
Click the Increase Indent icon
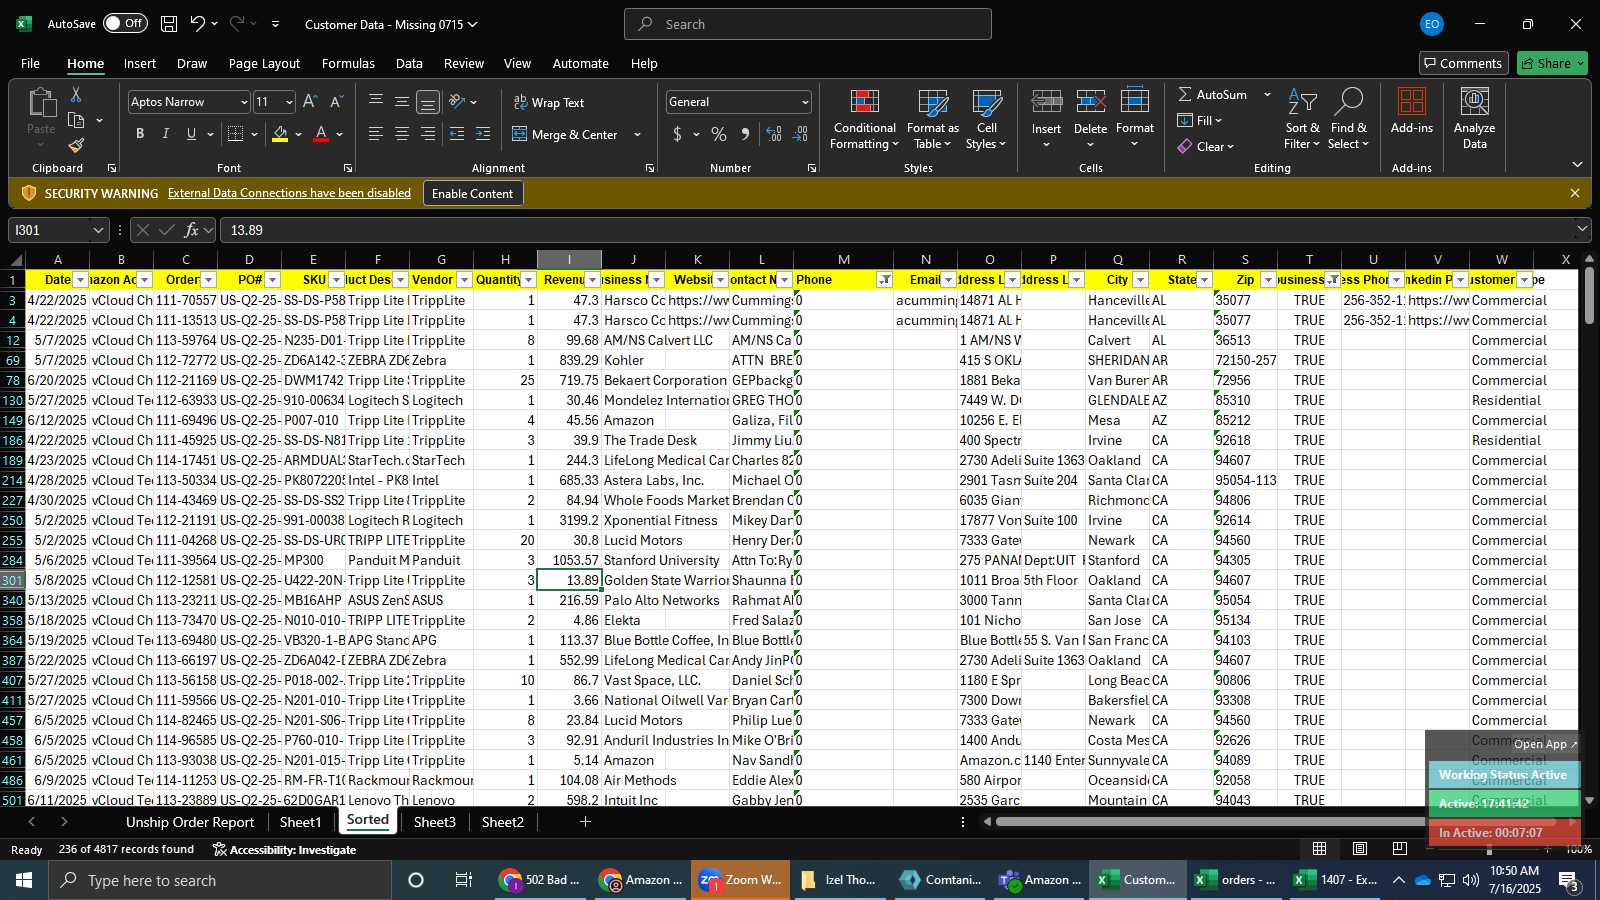tap(483, 134)
